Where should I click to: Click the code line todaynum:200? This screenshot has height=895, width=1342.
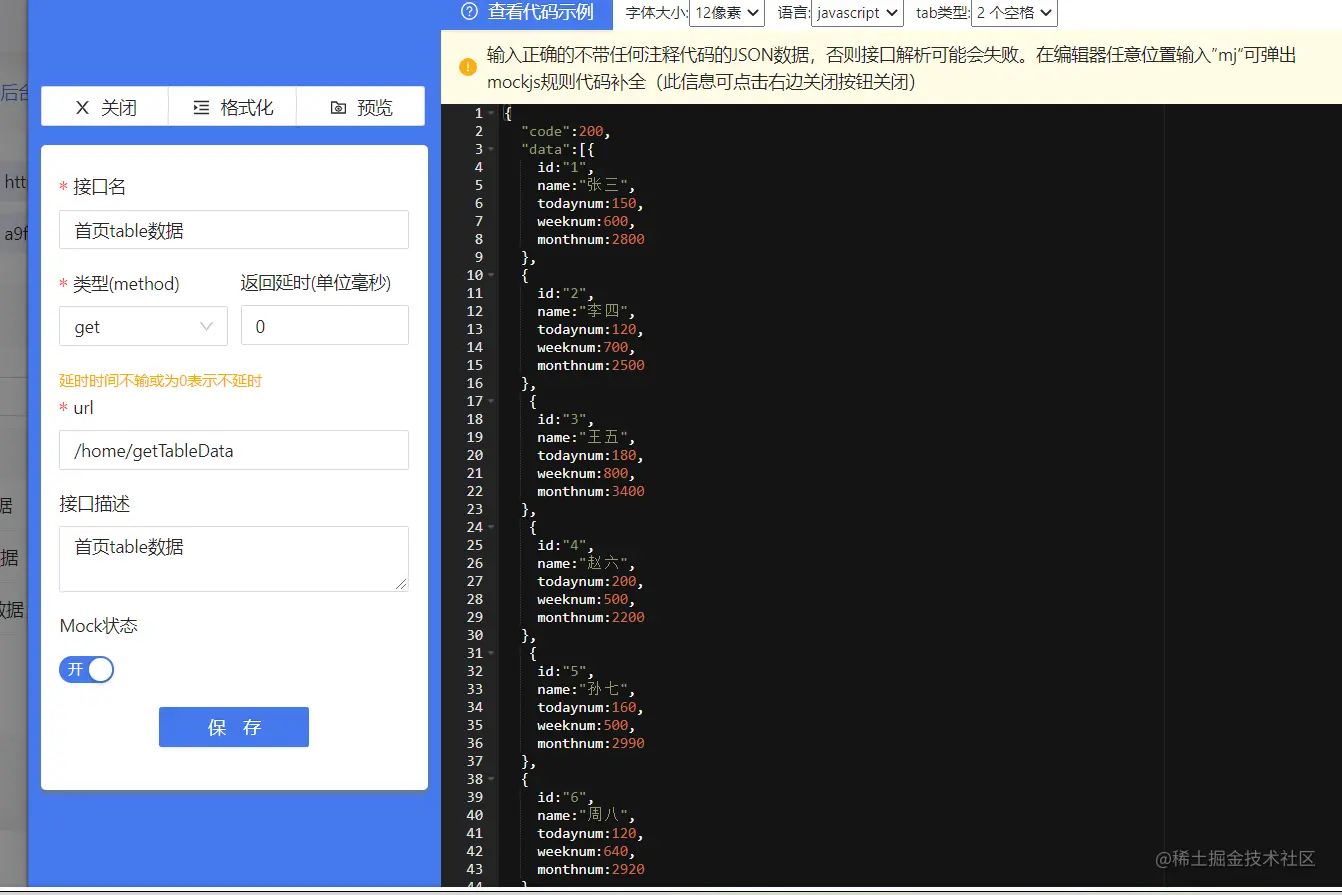590,581
